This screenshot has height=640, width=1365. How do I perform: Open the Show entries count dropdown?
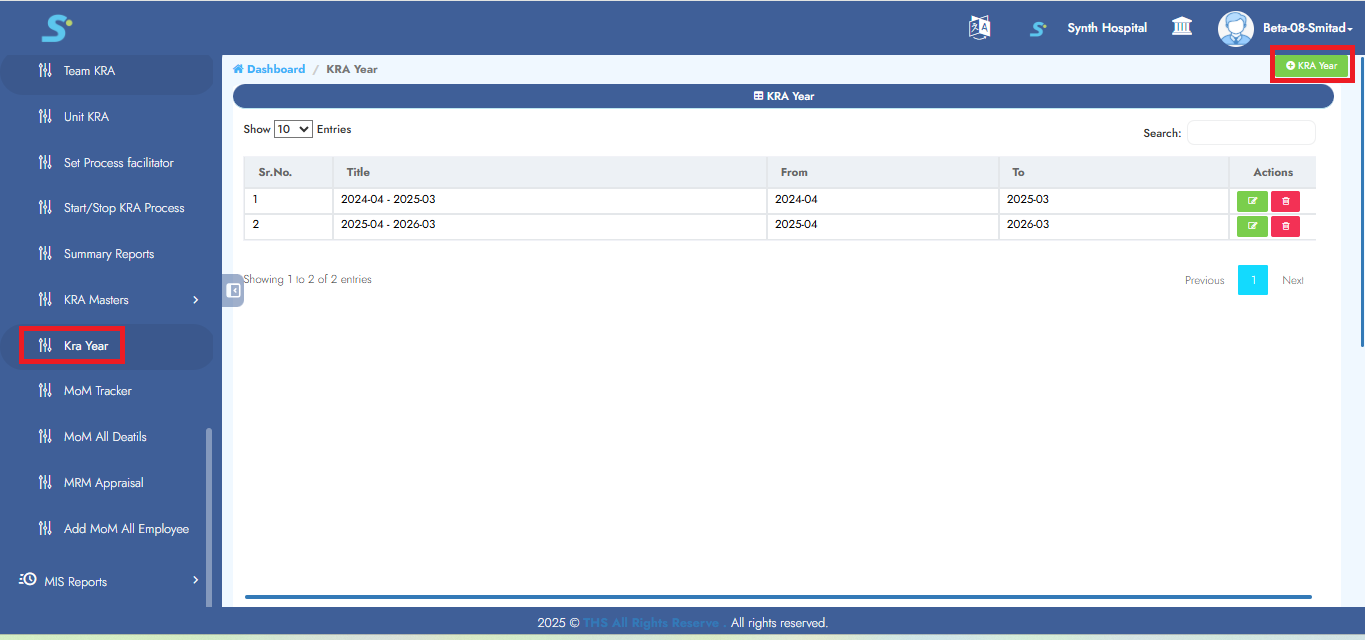click(x=293, y=129)
